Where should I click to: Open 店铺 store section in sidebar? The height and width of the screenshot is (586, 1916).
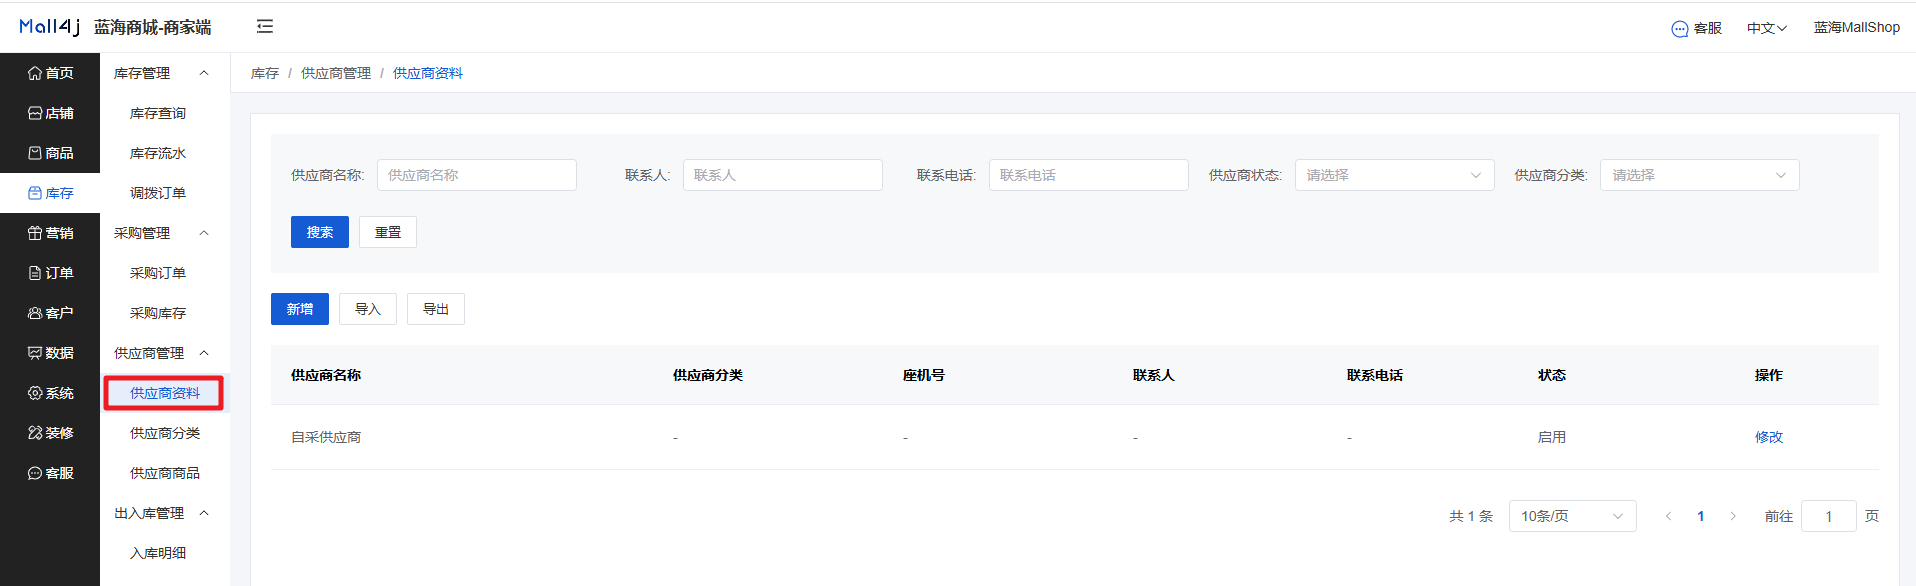50,113
